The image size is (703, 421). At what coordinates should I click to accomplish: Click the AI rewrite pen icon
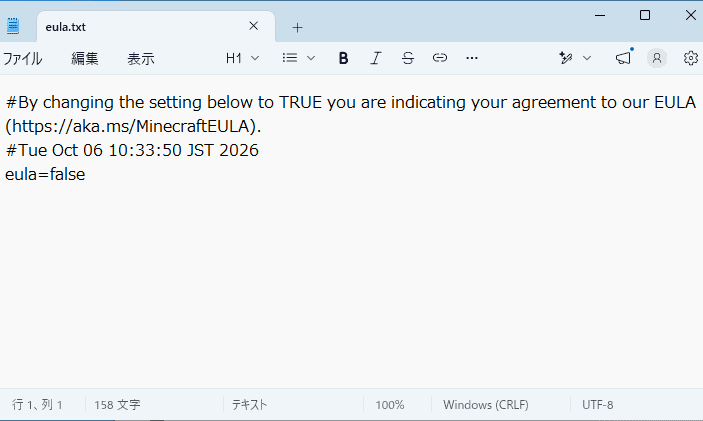point(566,58)
